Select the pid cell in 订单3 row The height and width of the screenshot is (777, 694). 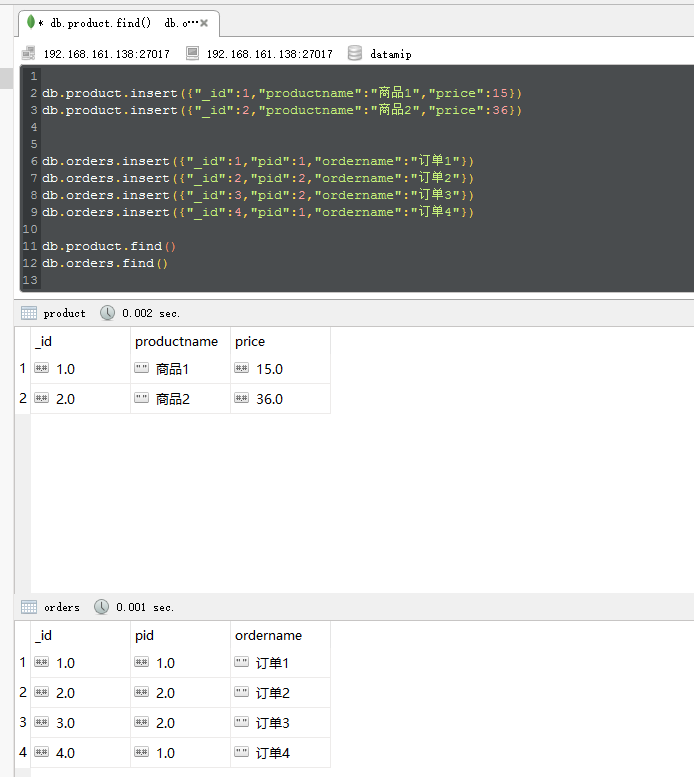(x=180, y=722)
